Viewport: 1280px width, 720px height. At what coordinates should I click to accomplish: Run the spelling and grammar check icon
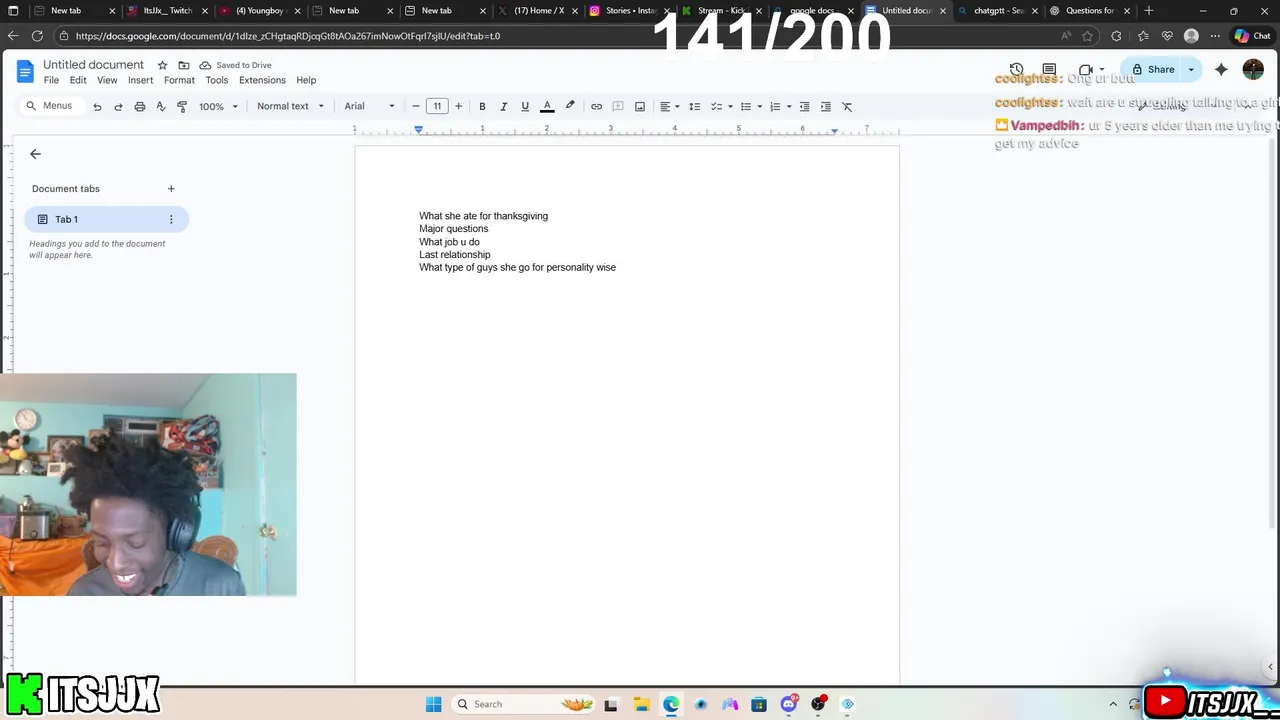coord(161,106)
